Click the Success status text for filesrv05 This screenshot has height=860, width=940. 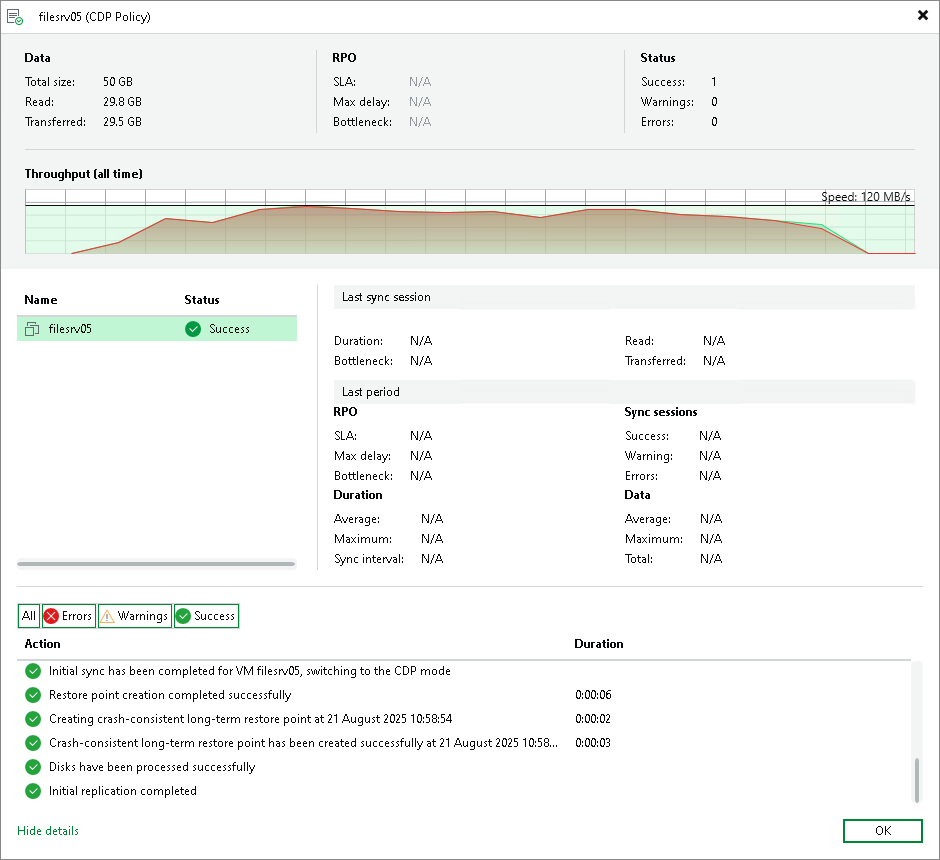(229, 329)
